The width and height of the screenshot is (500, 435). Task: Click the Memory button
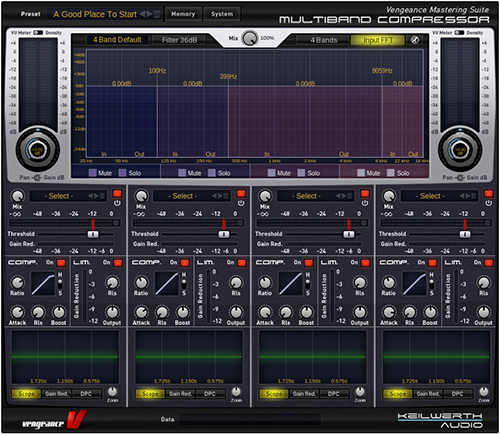[183, 14]
